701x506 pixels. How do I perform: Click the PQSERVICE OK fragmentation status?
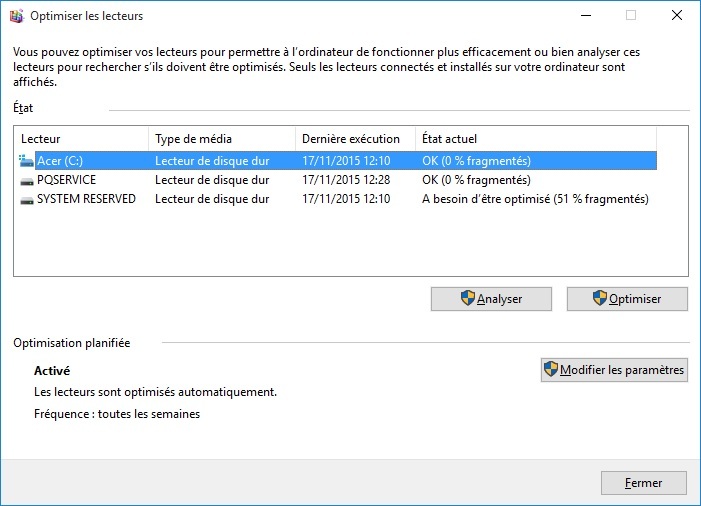tap(476, 180)
